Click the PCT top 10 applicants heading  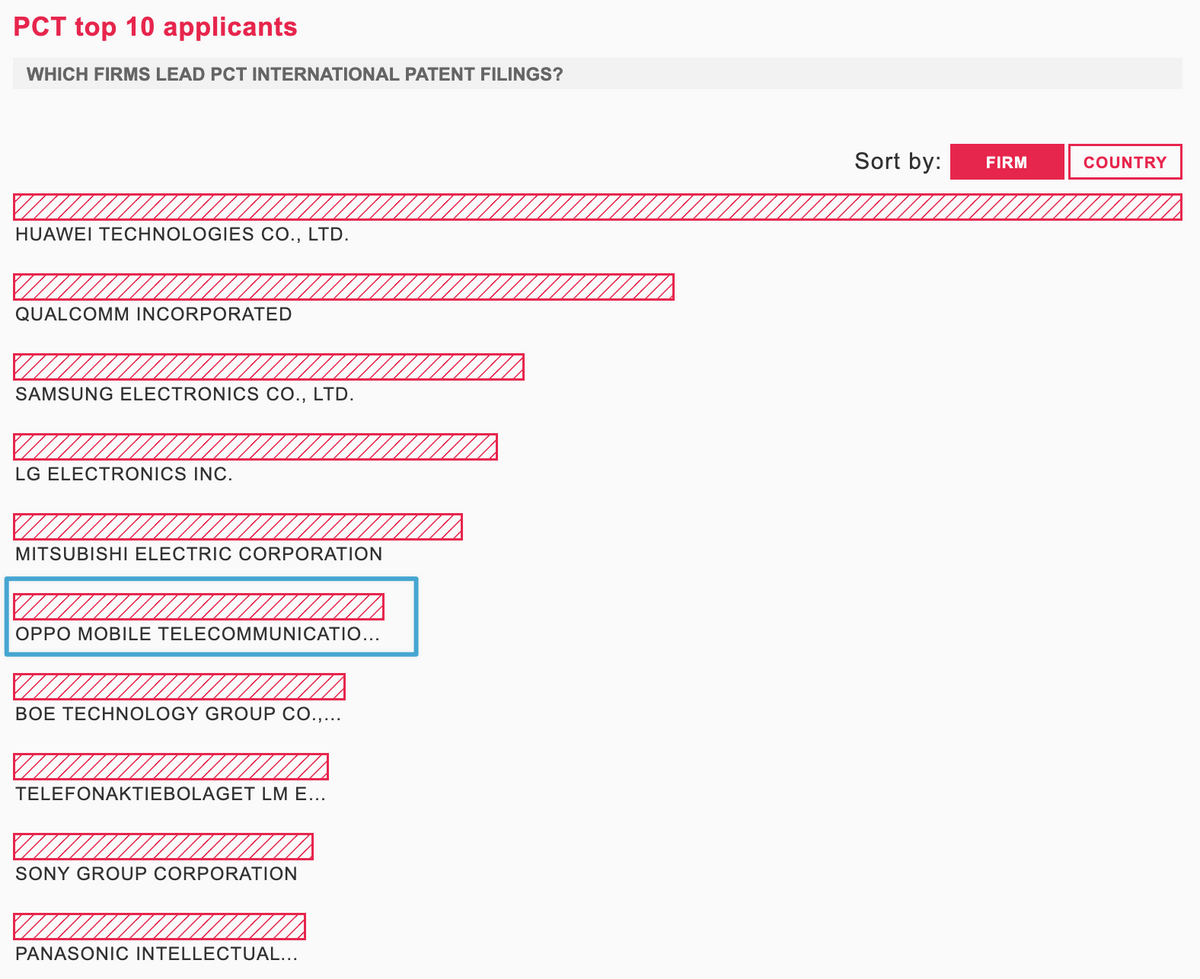(x=155, y=26)
